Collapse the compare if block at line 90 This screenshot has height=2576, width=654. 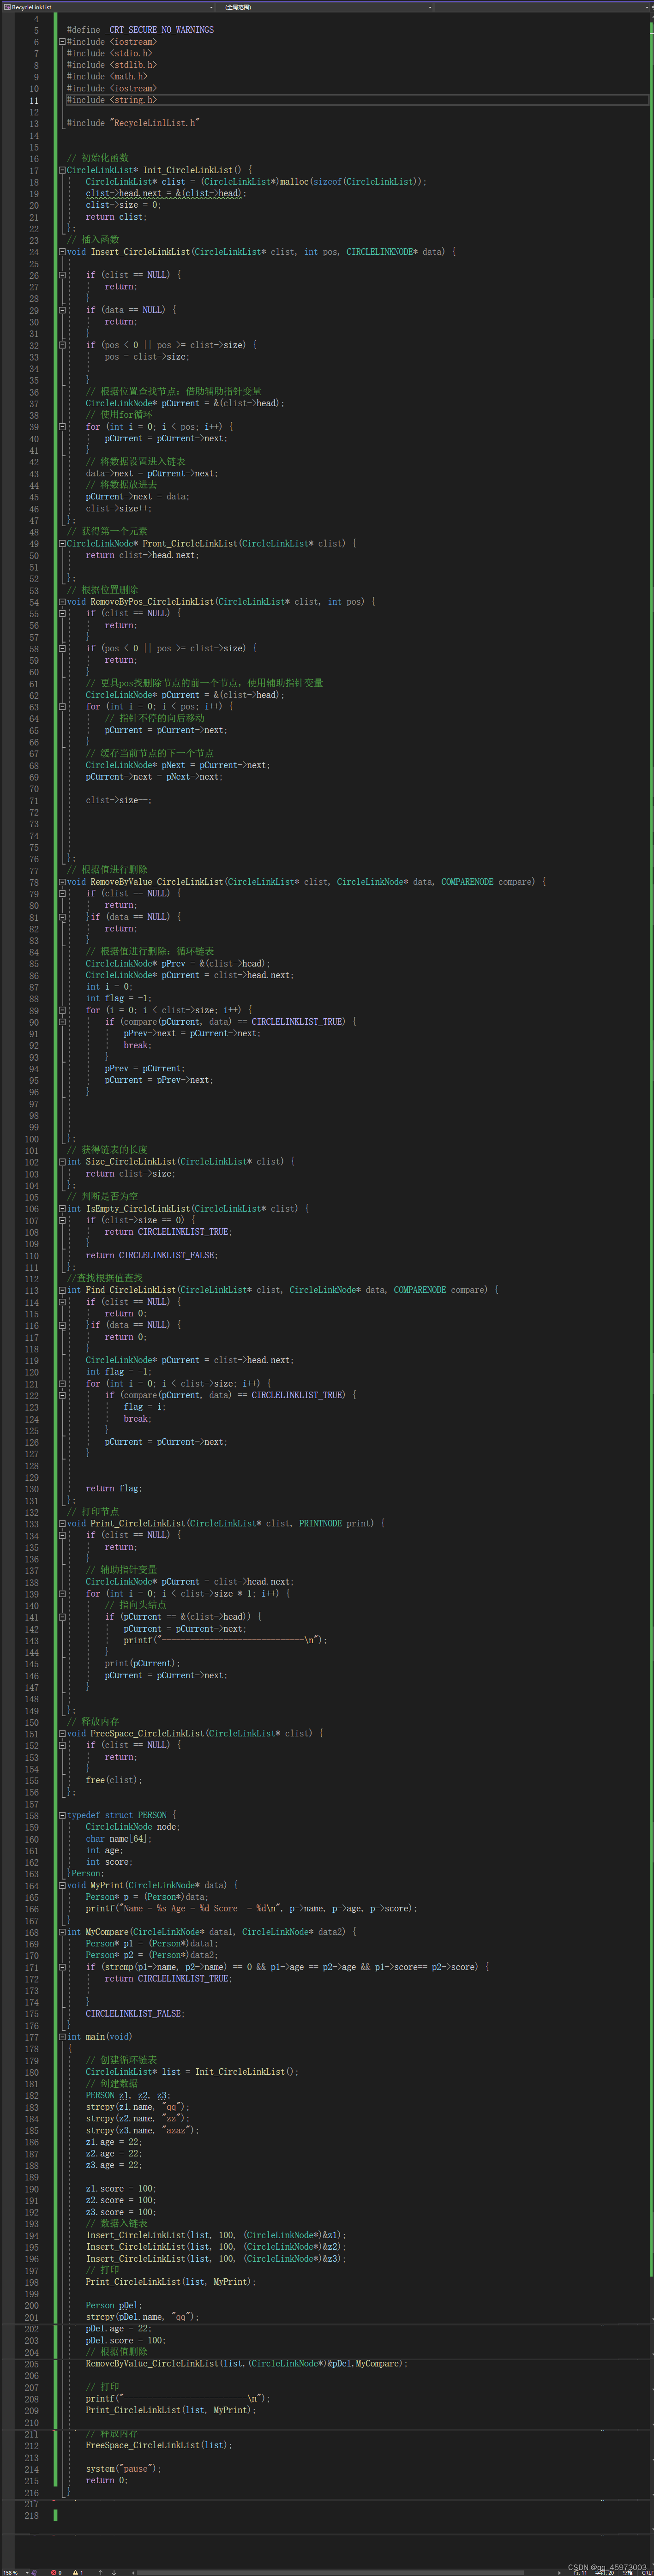pyautogui.click(x=62, y=1022)
